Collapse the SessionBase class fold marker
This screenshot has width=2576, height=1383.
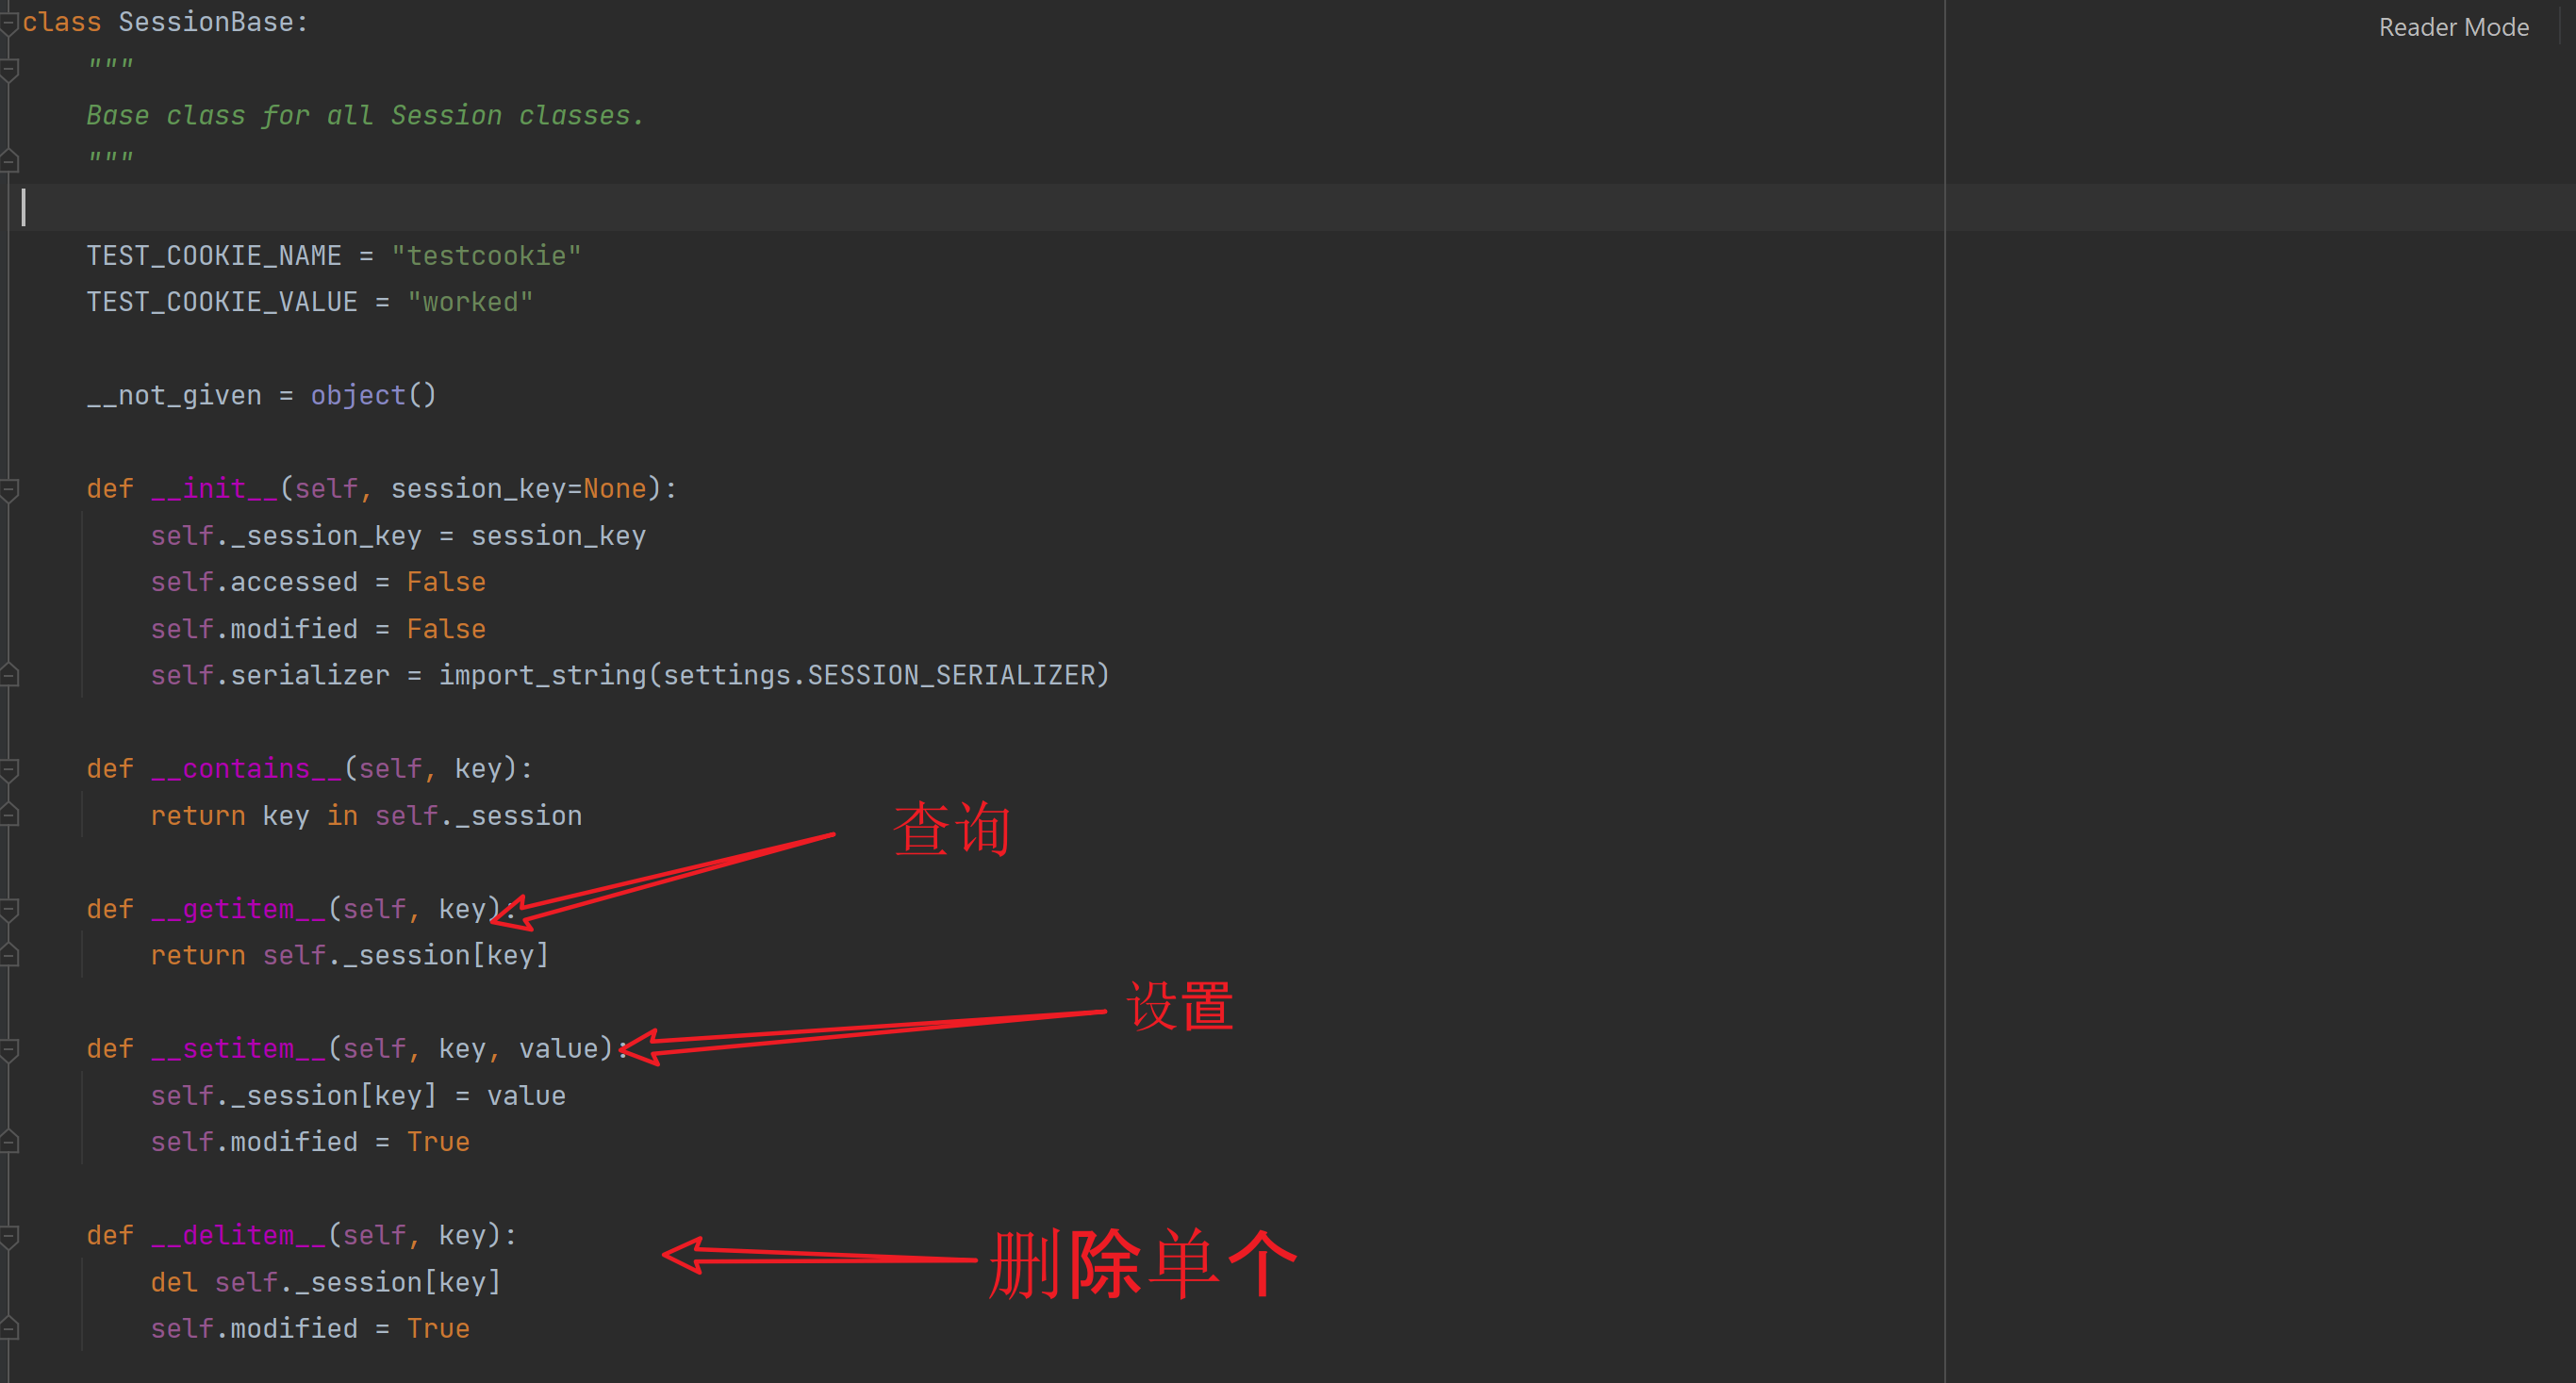[x=9, y=22]
